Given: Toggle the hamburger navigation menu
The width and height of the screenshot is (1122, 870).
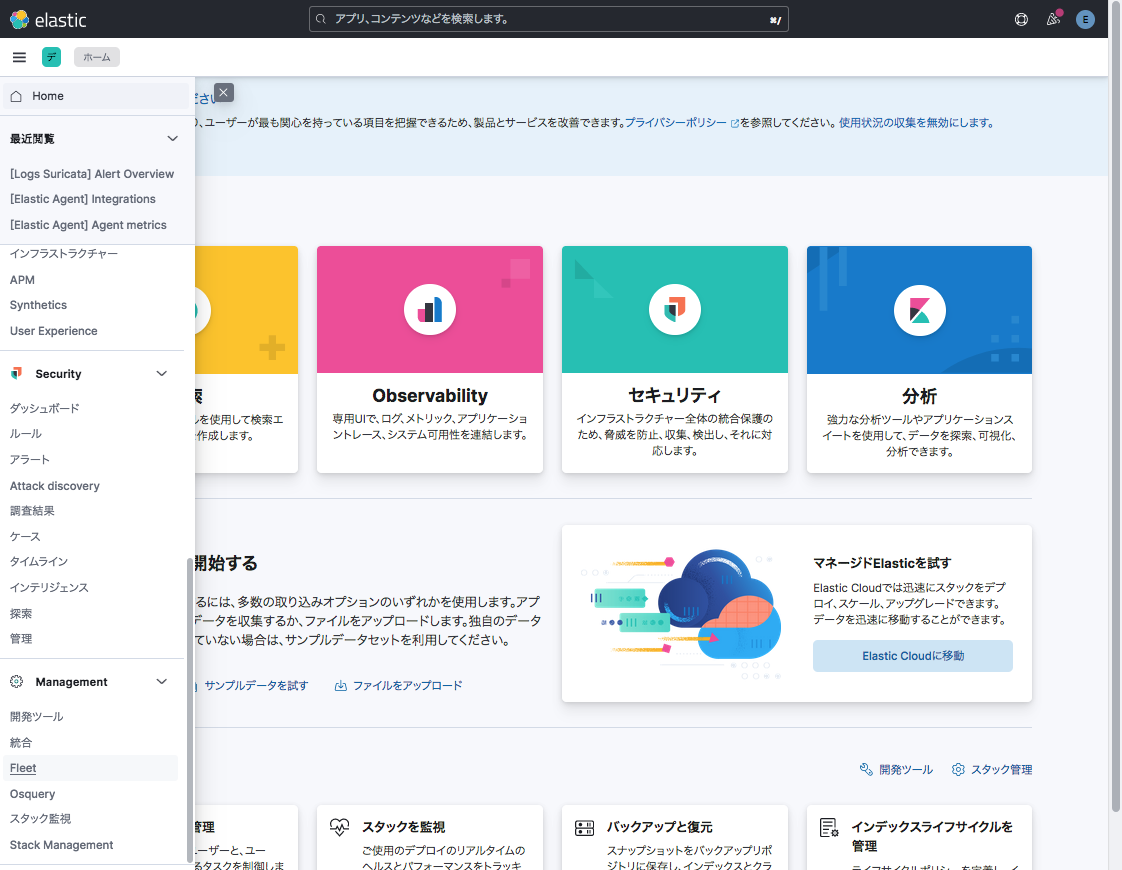Looking at the screenshot, I should (x=19, y=57).
